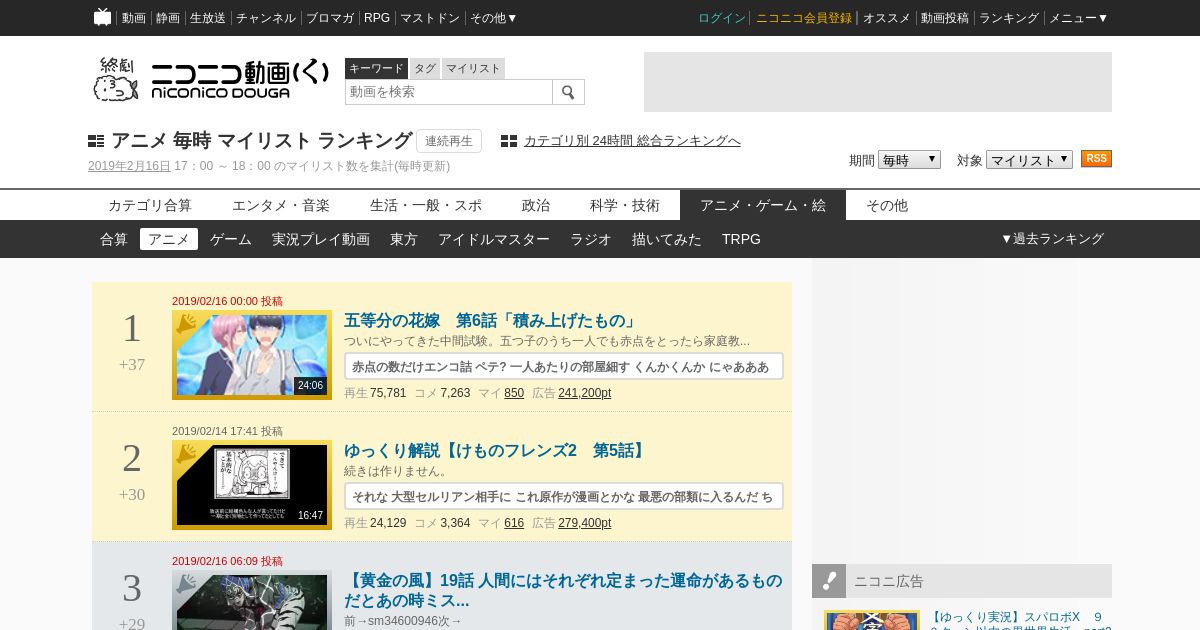Click the magnifier search button
This screenshot has width=1200, height=630.
[x=568, y=92]
